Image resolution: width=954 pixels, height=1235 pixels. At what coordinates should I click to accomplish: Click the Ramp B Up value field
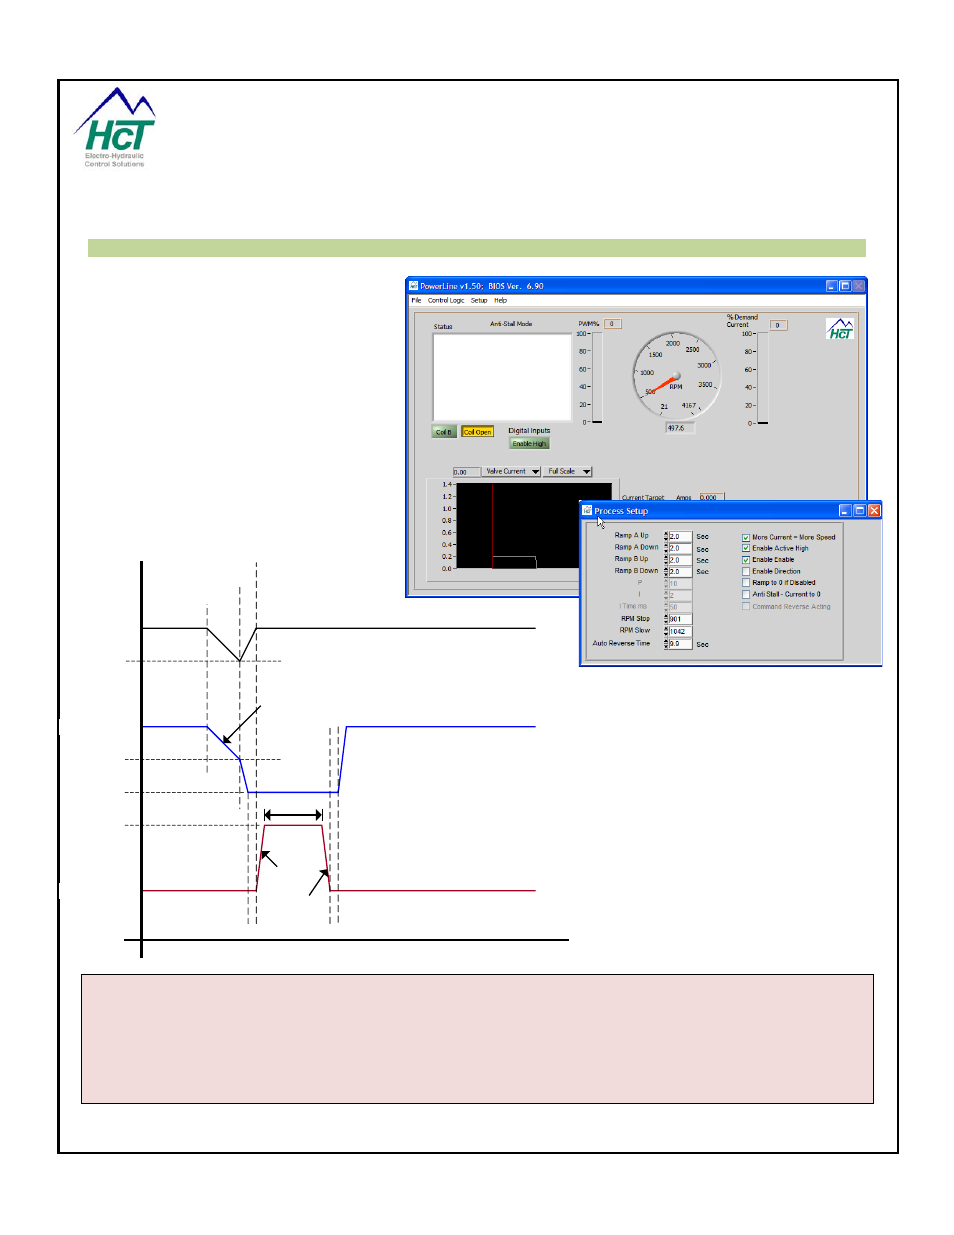pyautogui.click(x=681, y=560)
